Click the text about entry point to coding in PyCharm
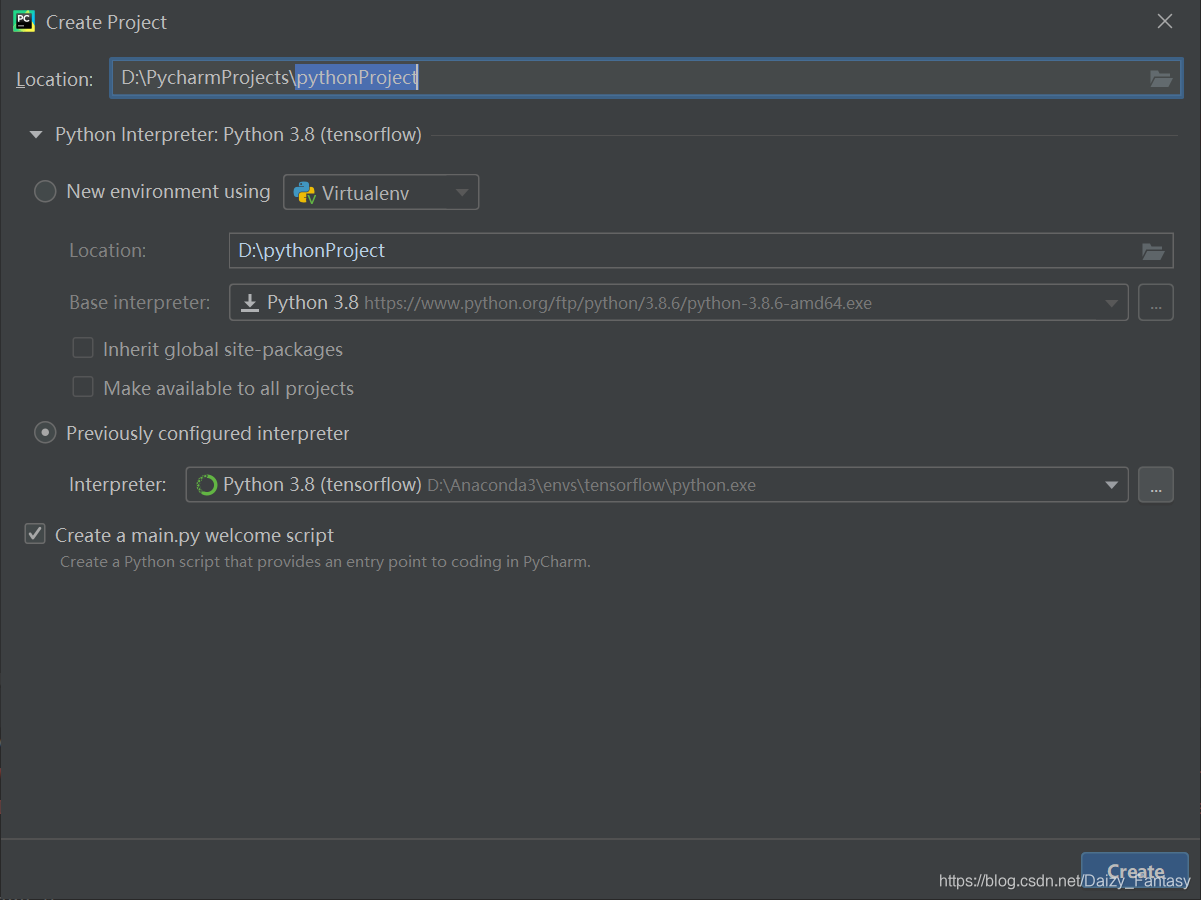Image resolution: width=1201 pixels, height=900 pixels. pos(325,562)
